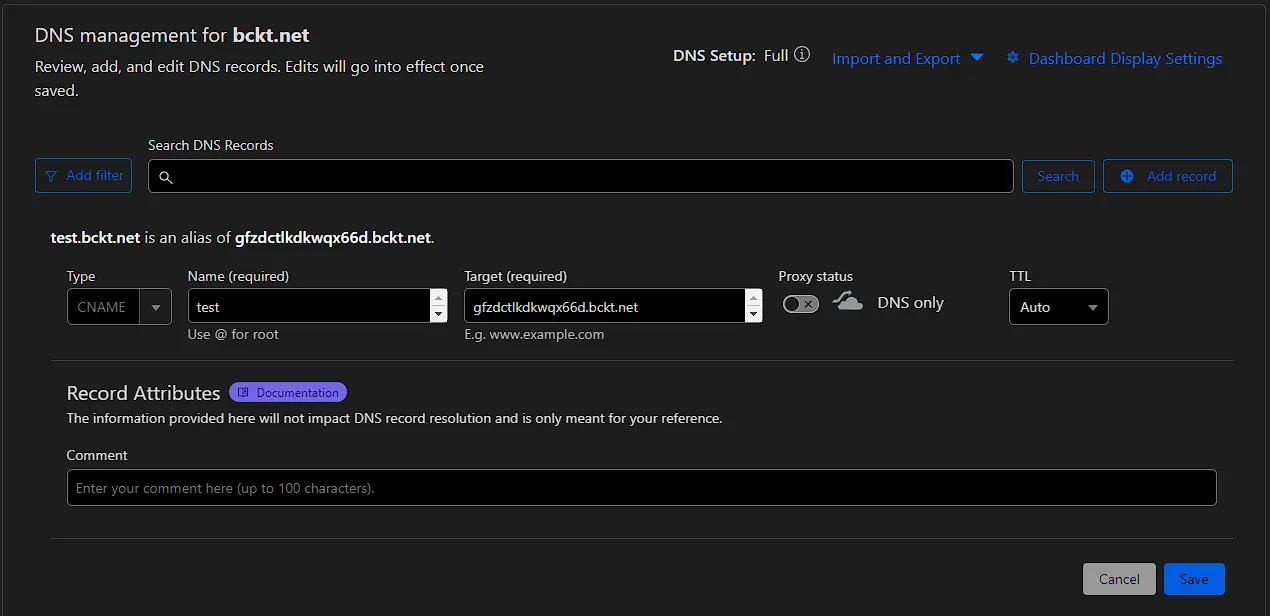
Task: Expand the TTL Auto dropdown
Action: (x=1058, y=307)
